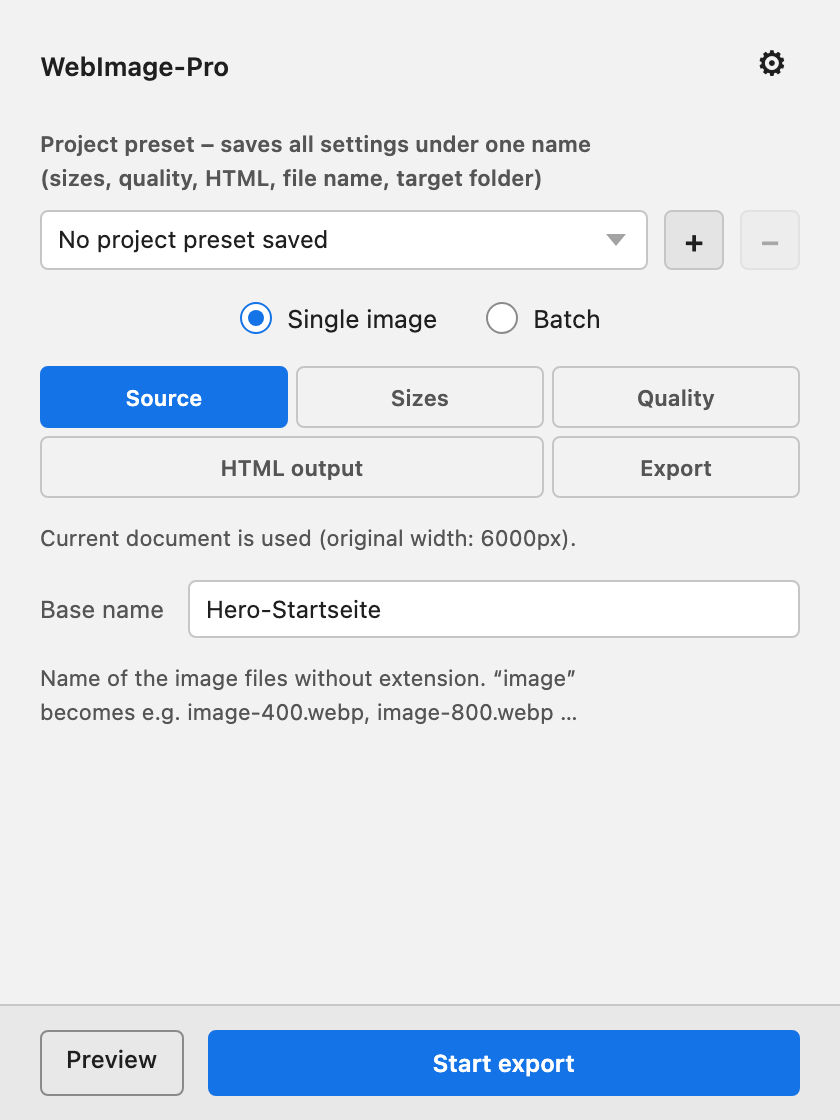
Task: Start export with the blue button
Action: point(504,1062)
